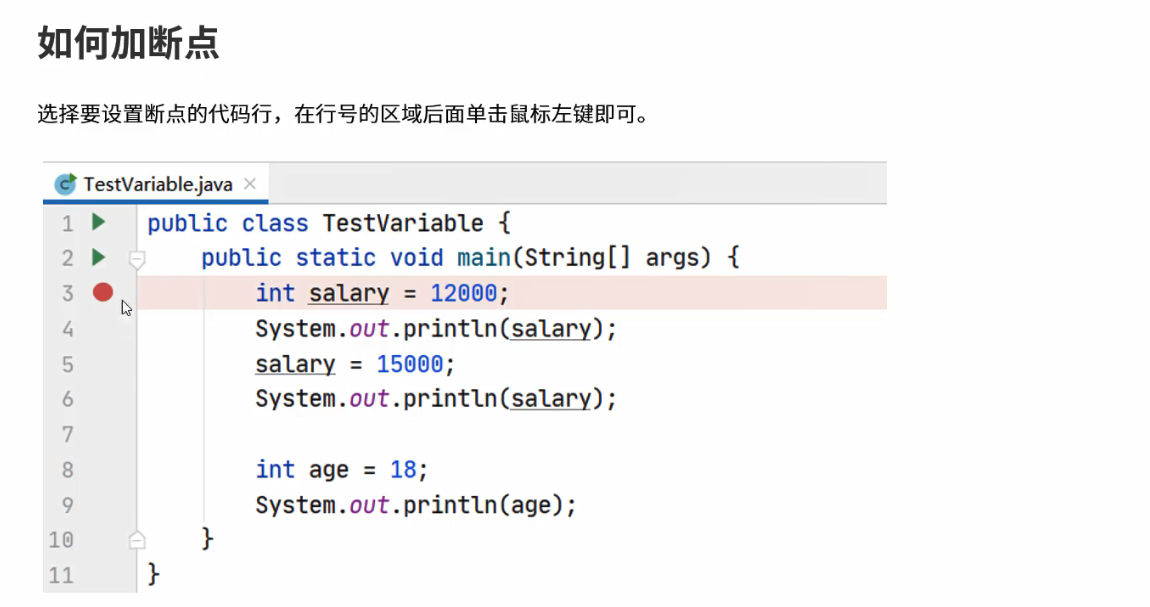Click the println(salary) statement on line 6
The image size is (1150, 607).
click(436, 399)
